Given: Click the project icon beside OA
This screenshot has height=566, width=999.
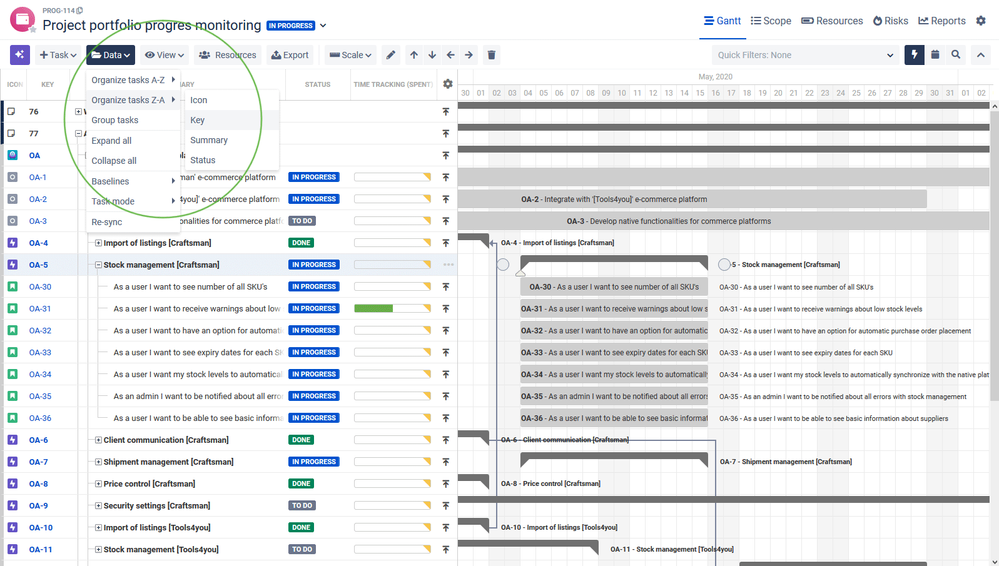Looking at the screenshot, I should (x=12, y=155).
